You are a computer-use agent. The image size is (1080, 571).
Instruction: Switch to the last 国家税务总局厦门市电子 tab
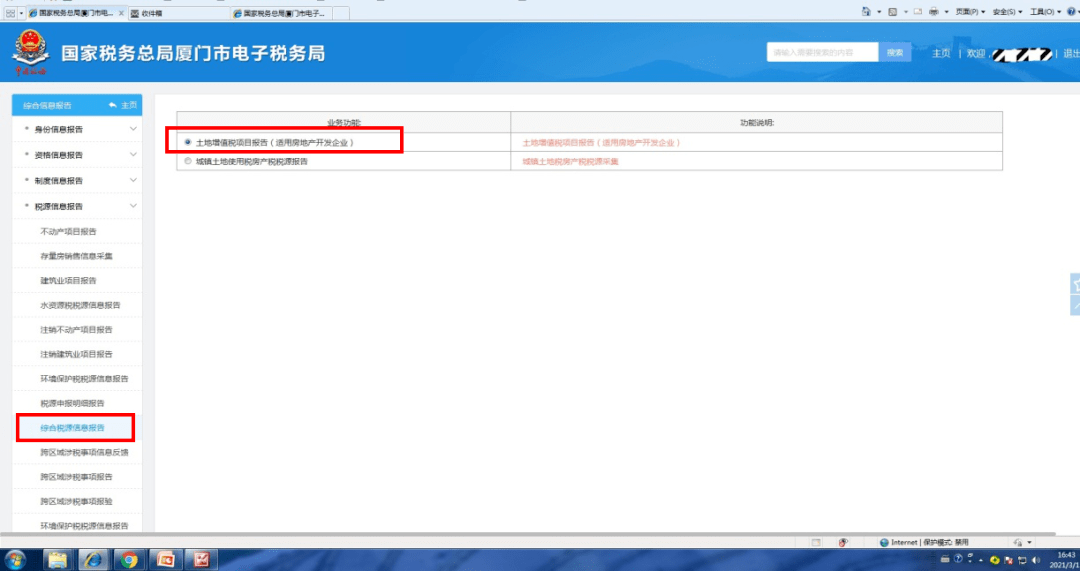[x=282, y=13]
